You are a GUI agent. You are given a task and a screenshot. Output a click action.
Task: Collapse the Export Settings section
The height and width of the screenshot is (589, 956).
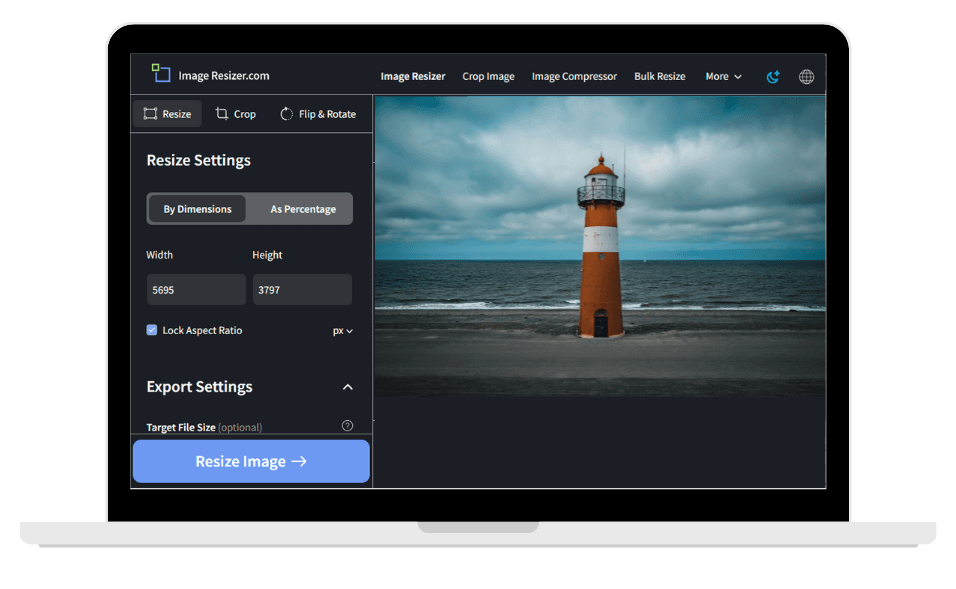(347, 387)
